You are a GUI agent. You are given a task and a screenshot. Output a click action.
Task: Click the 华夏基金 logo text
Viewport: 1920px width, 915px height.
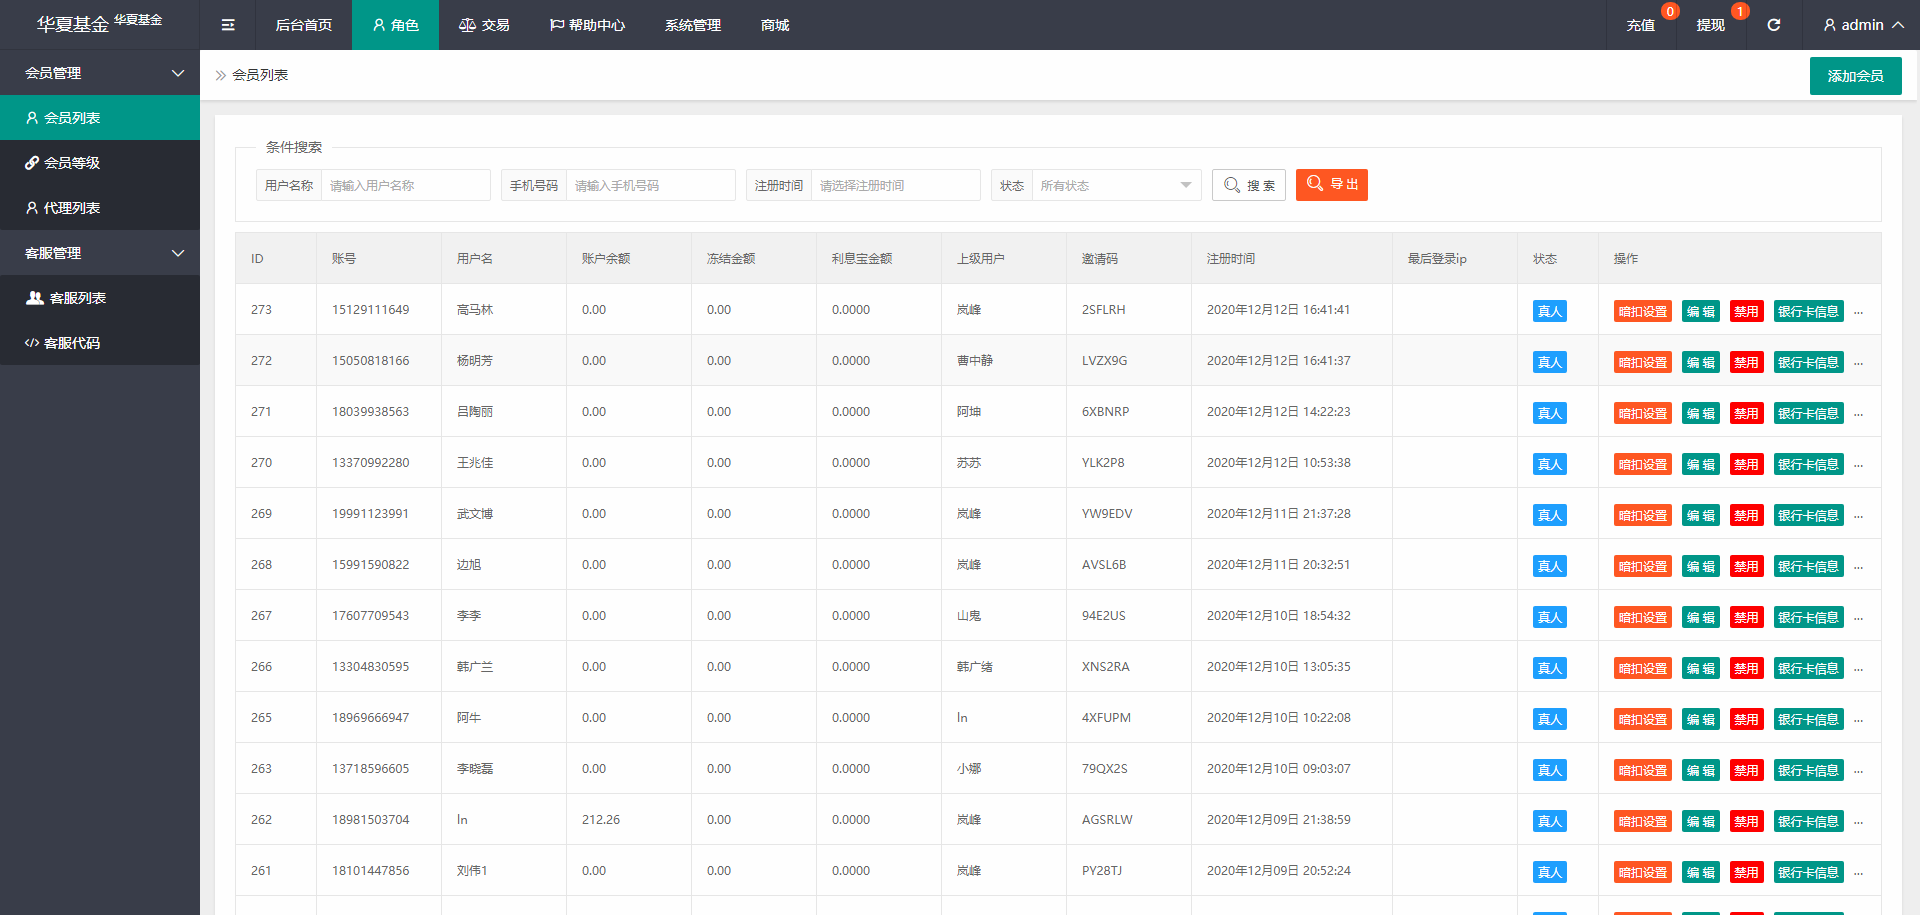(x=73, y=24)
